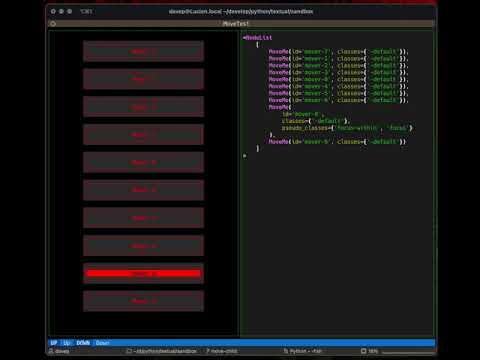
Task: Click the user name entry in the status bar
Action: point(59,351)
